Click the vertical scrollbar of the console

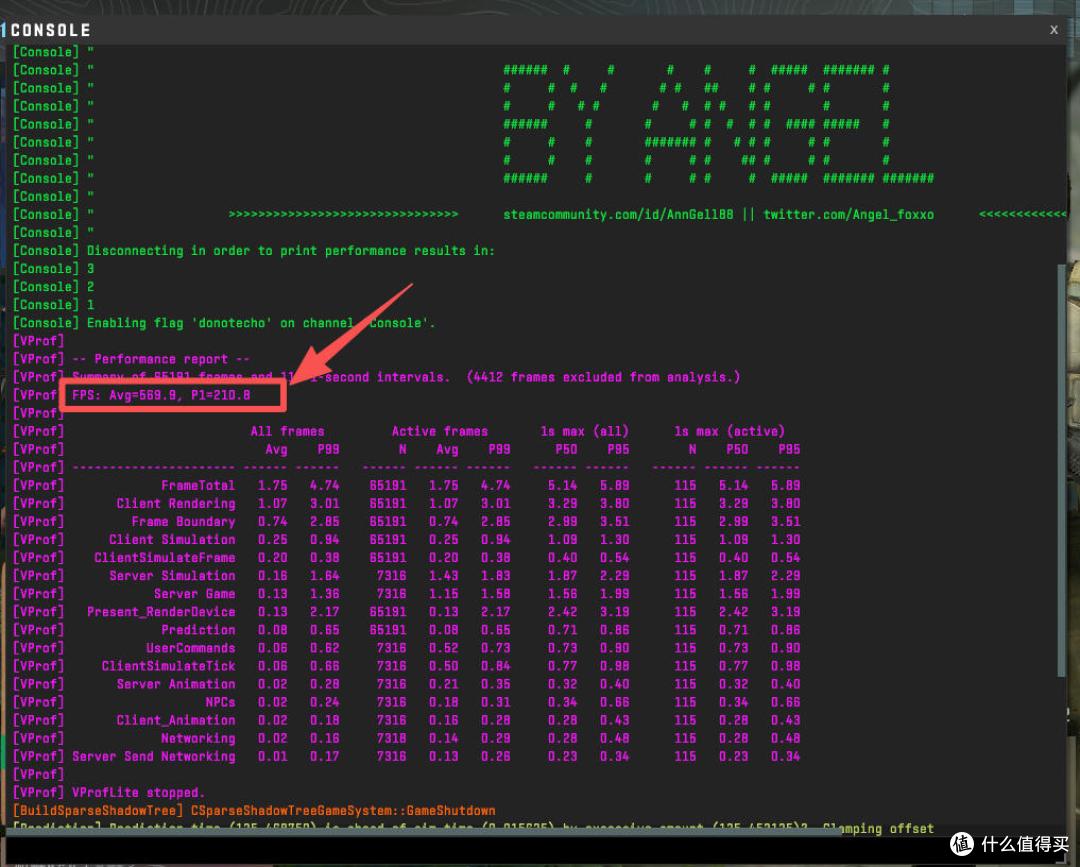[x=1061, y=468]
